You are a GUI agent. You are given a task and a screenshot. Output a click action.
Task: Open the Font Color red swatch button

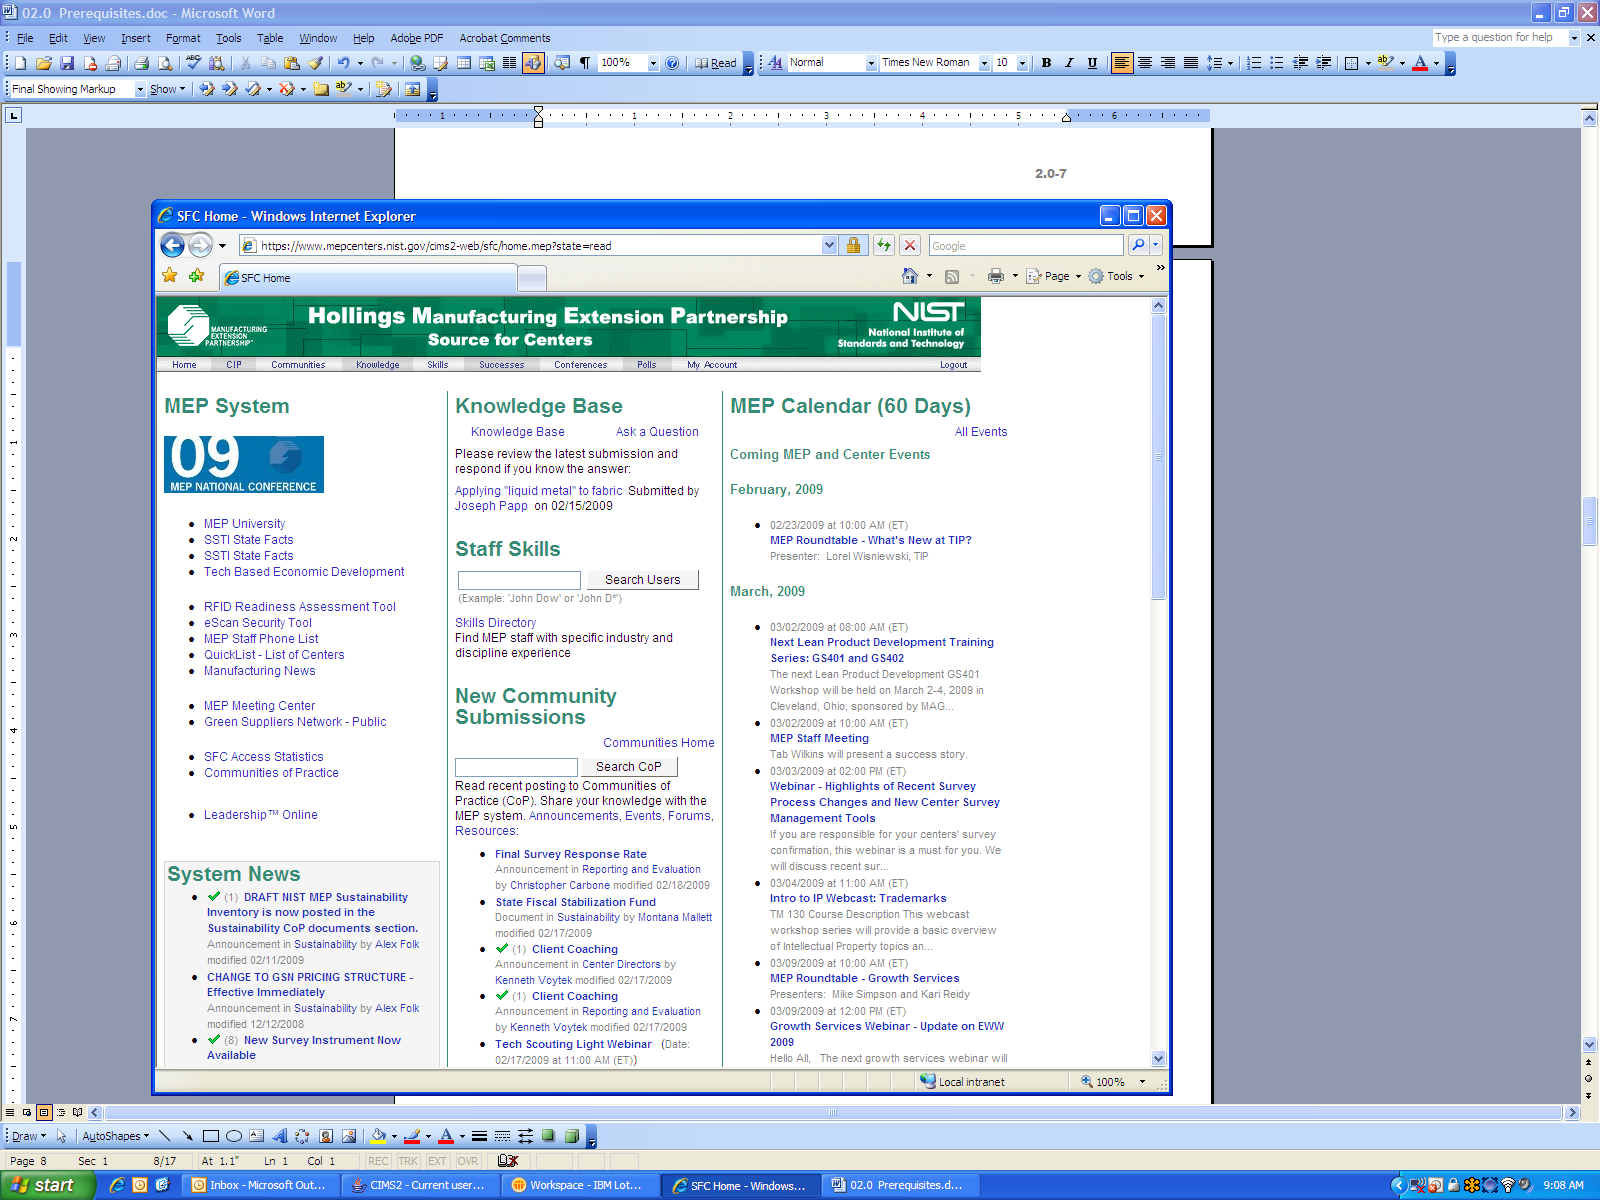(1420, 63)
